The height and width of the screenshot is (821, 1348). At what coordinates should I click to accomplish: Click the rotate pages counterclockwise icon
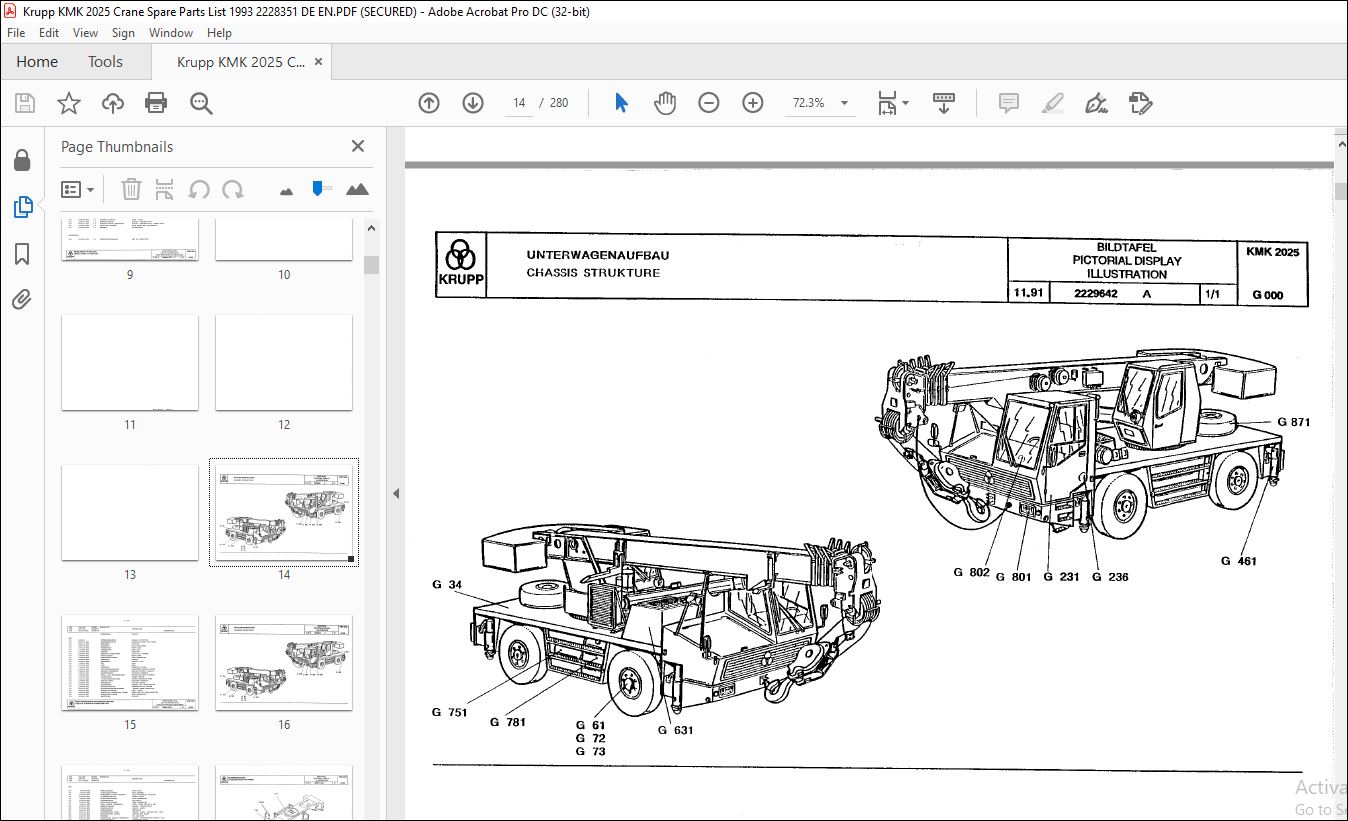click(x=199, y=189)
